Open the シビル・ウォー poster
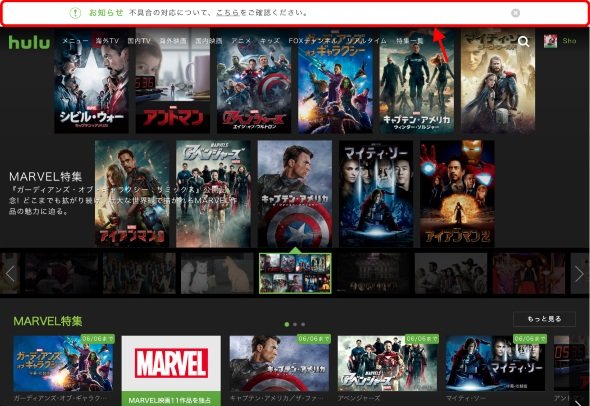This screenshot has height=406, width=590. click(91, 81)
